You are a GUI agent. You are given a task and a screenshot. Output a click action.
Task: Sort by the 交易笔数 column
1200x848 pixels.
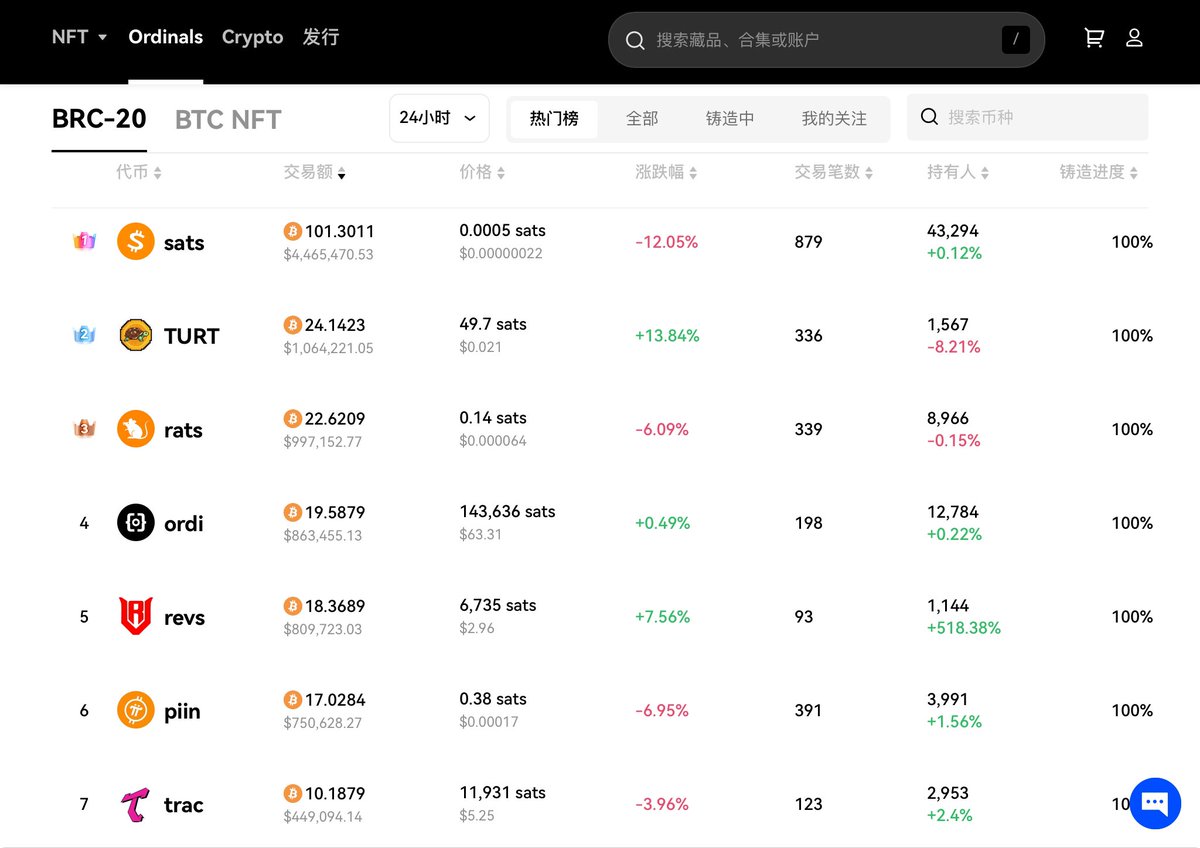click(x=834, y=172)
